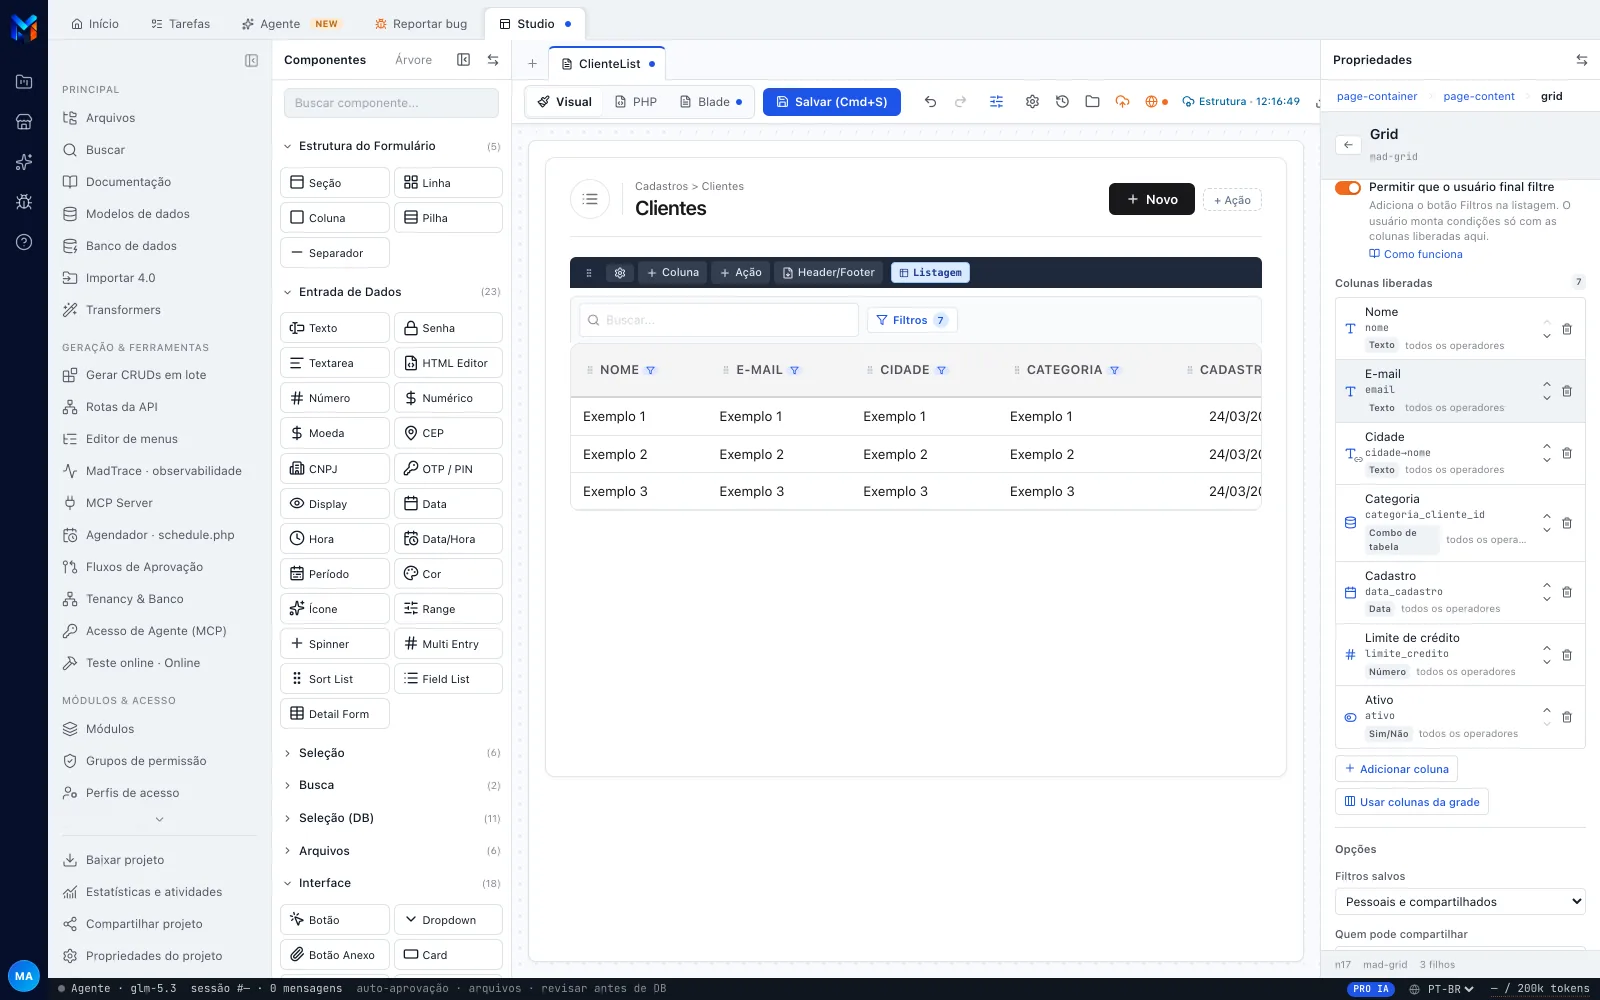Click the Salvar (Cmd+S) button
Image resolution: width=1600 pixels, height=1000 pixels.
[832, 102]
